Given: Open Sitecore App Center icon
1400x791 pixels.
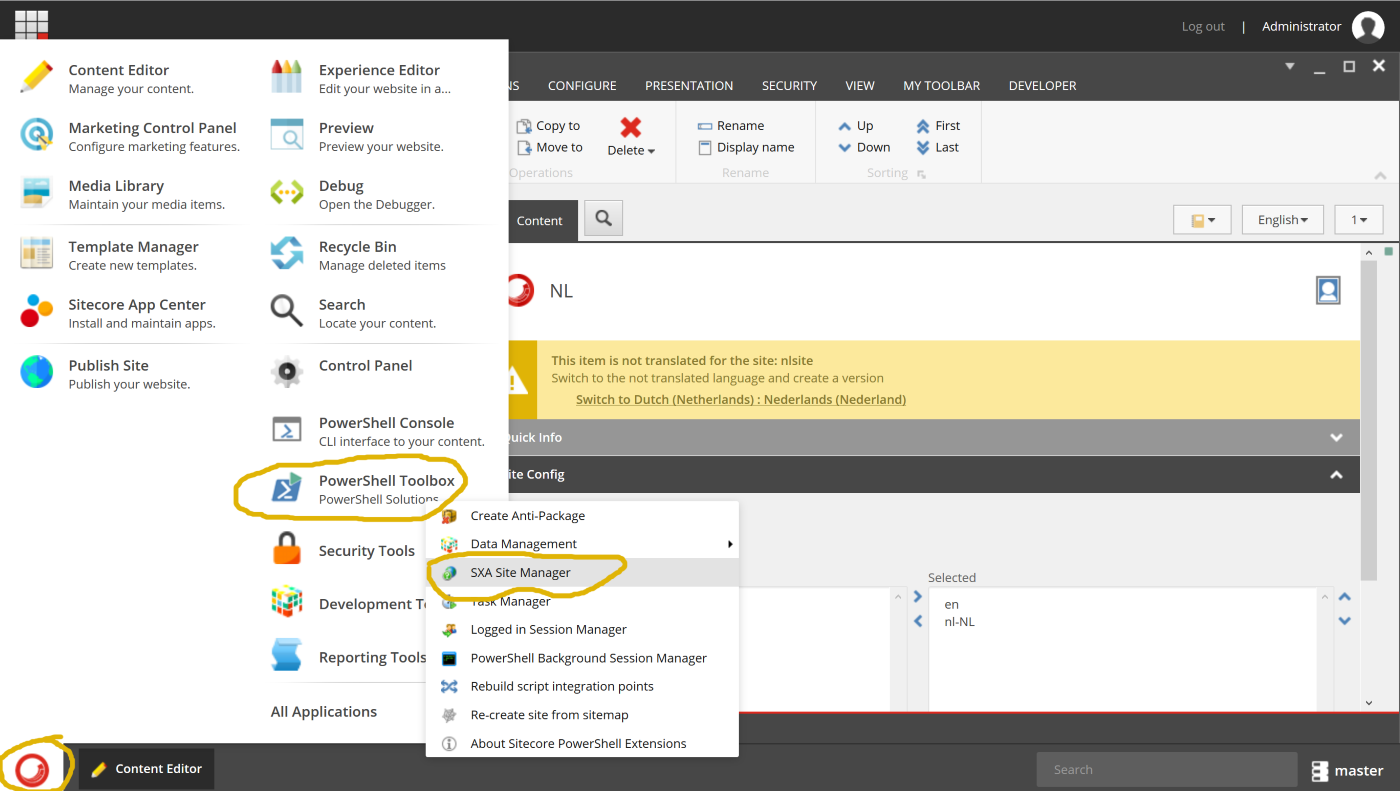Looking at the screenshot, I should coord(37,312).
